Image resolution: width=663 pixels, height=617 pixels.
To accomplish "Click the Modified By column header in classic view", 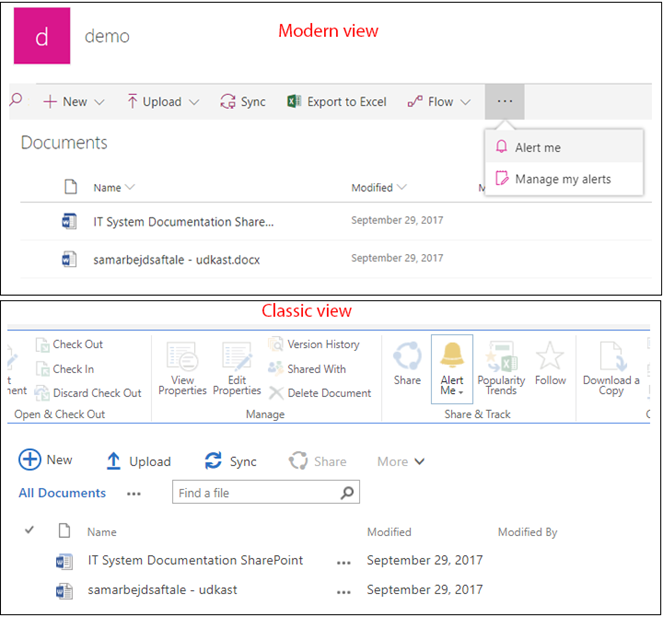I will [527, 532].
